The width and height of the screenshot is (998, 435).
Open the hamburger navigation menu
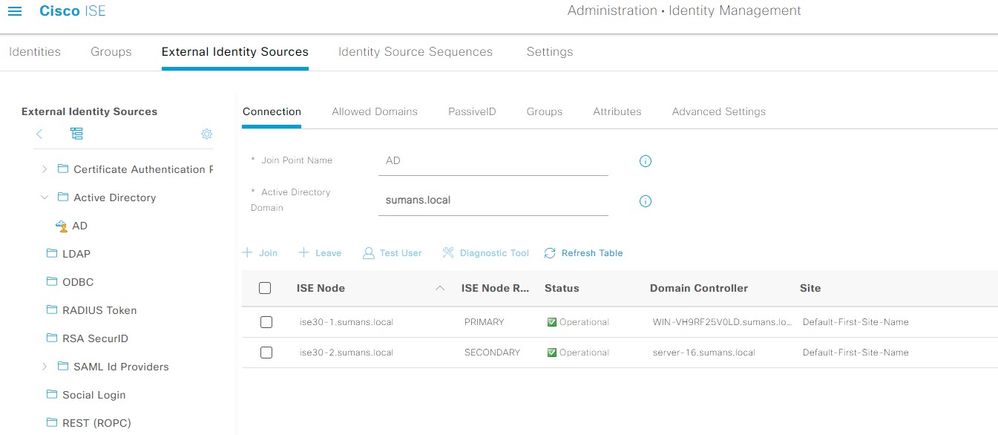click(14, 11)
